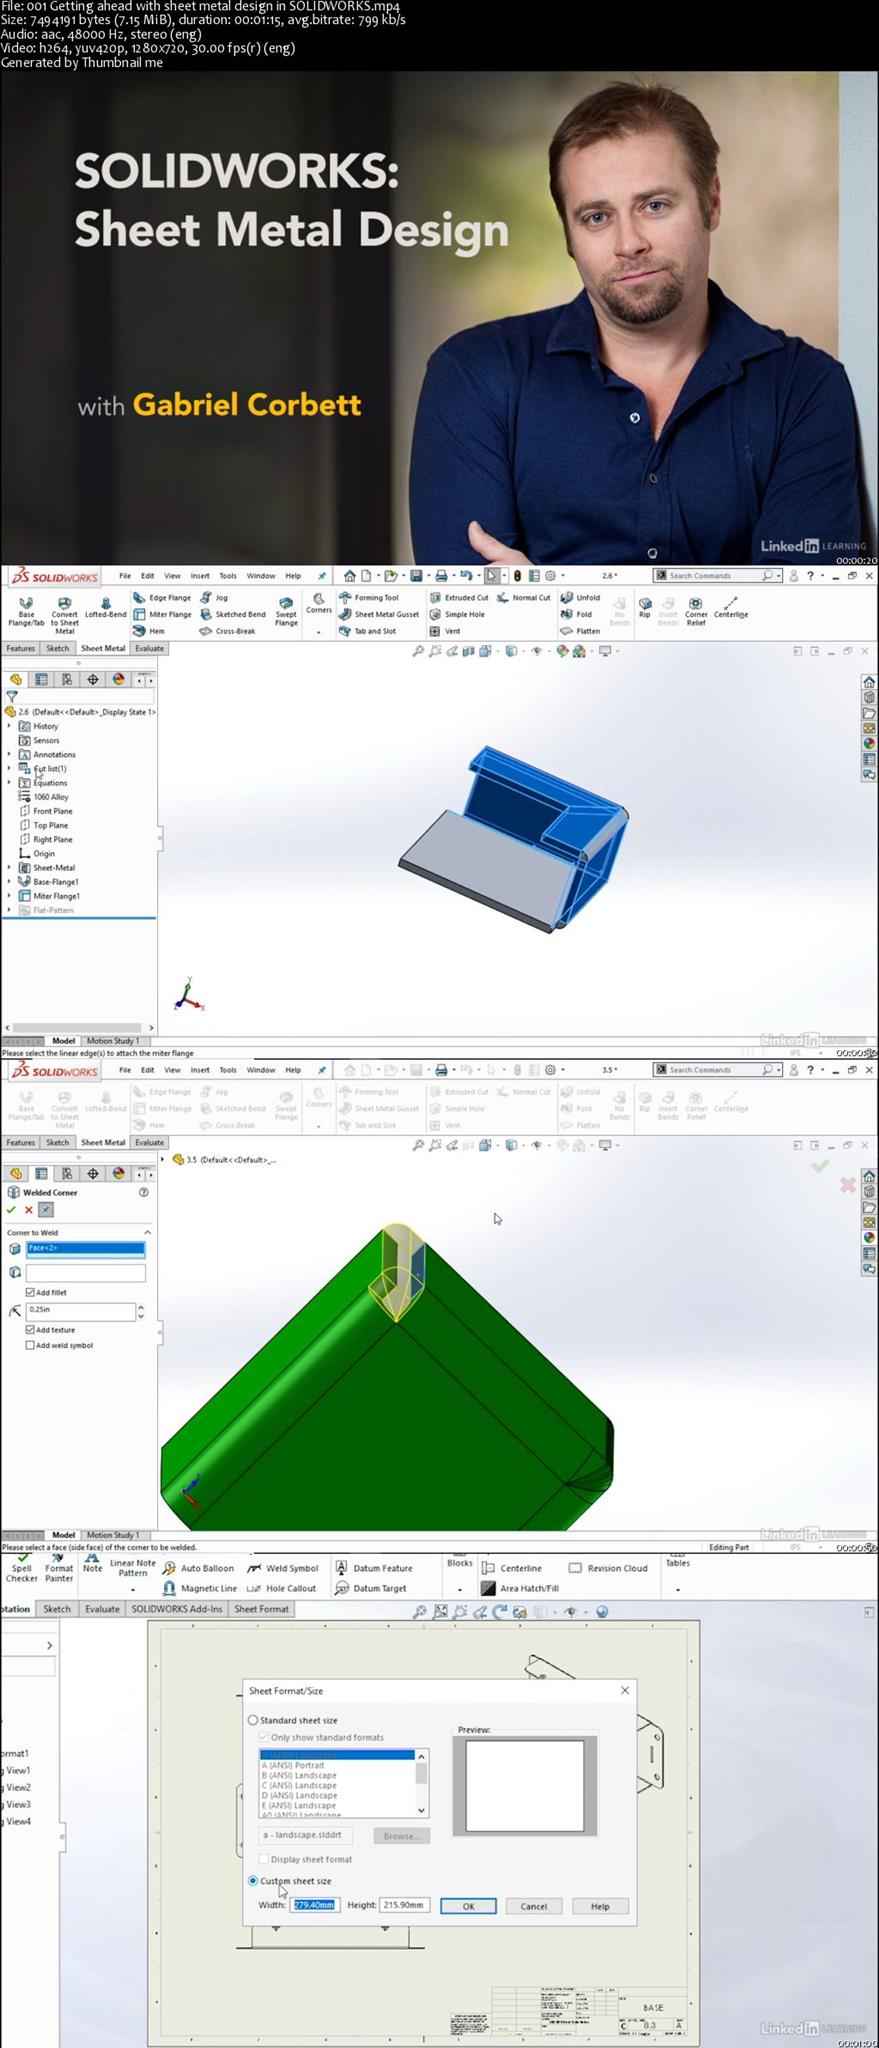Toggle the Welded Corner keep-visible pin

pos(46,1209)
